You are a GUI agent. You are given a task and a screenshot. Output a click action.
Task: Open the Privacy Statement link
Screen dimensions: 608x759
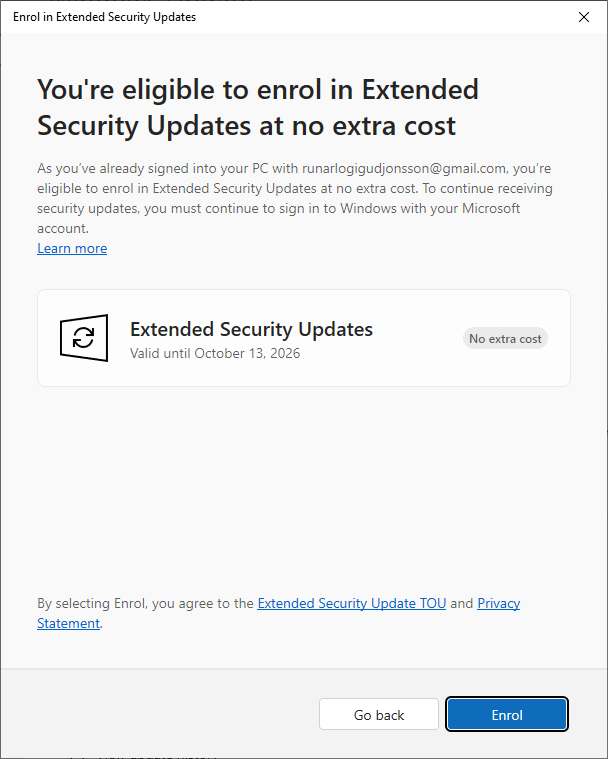click(x=498, y=603)
